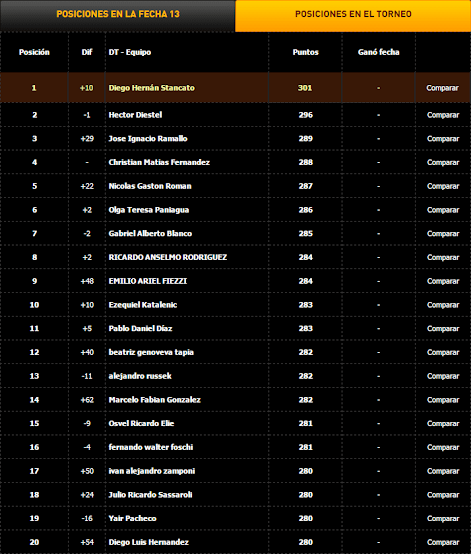
Task: Click the Puntos column header
Action: 306,52
